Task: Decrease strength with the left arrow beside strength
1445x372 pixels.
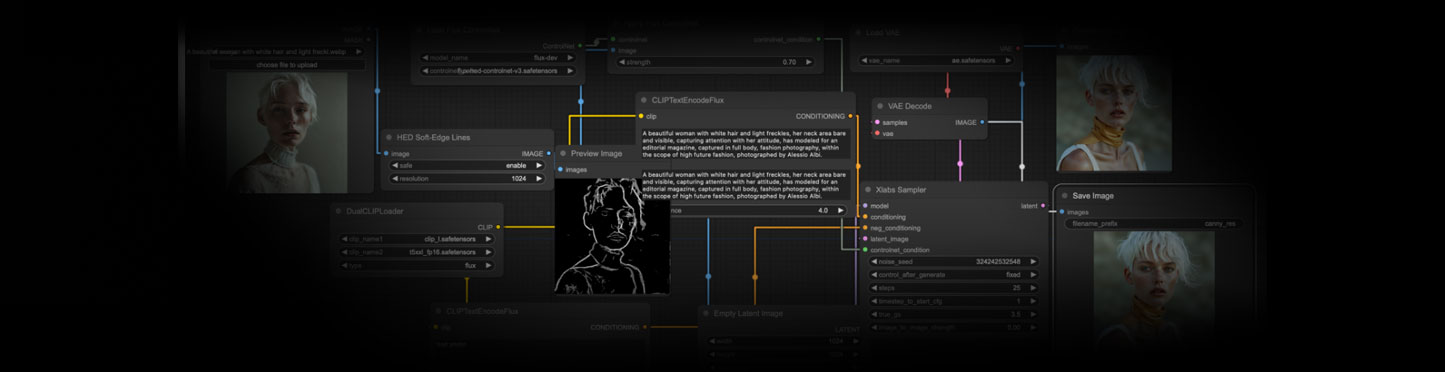Action: (x=621, y=62)
